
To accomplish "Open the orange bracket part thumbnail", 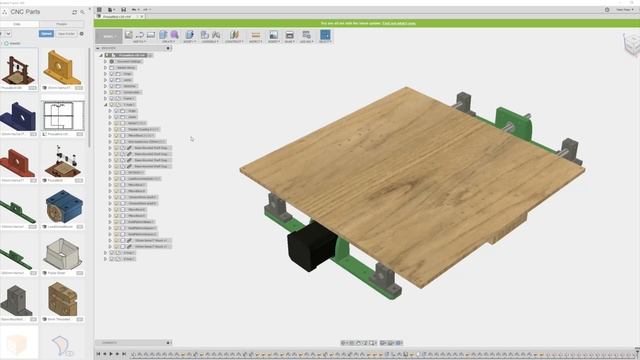I will (62, 69).
